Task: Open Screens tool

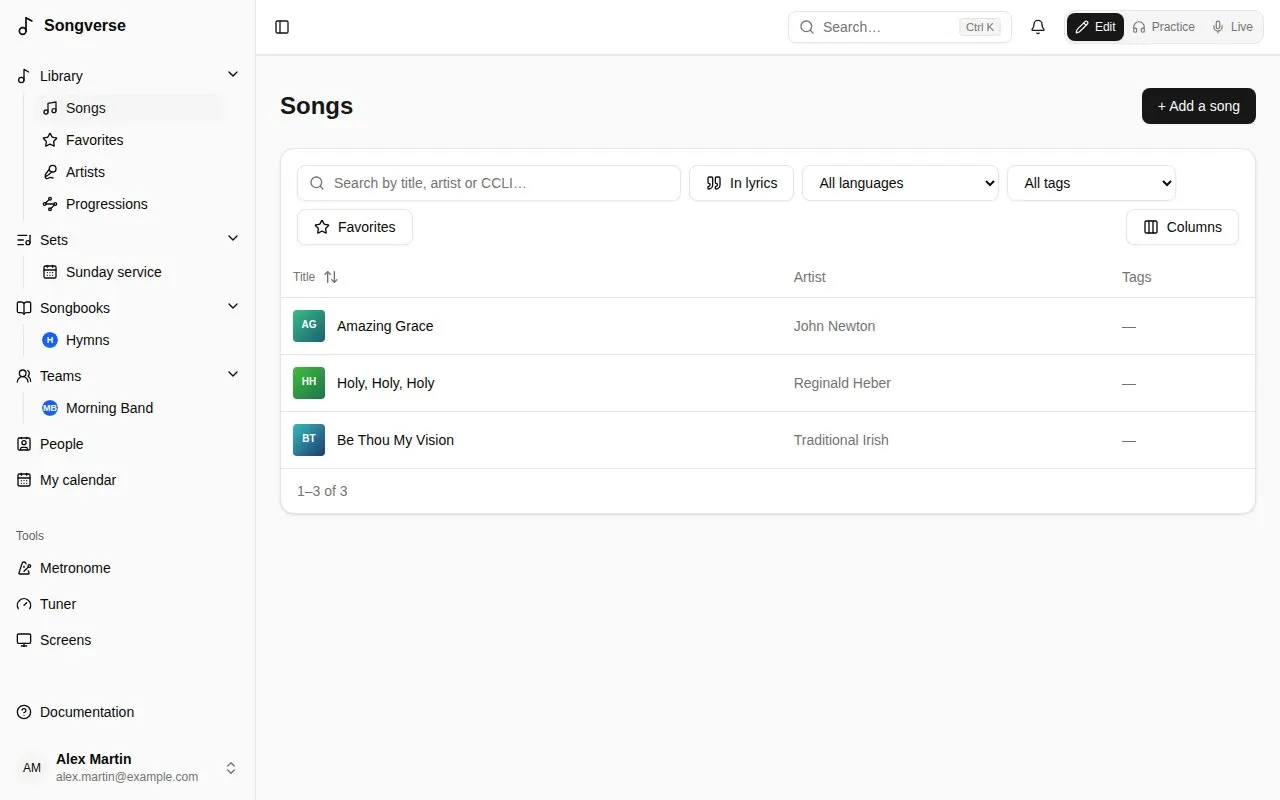Action: 128,640
